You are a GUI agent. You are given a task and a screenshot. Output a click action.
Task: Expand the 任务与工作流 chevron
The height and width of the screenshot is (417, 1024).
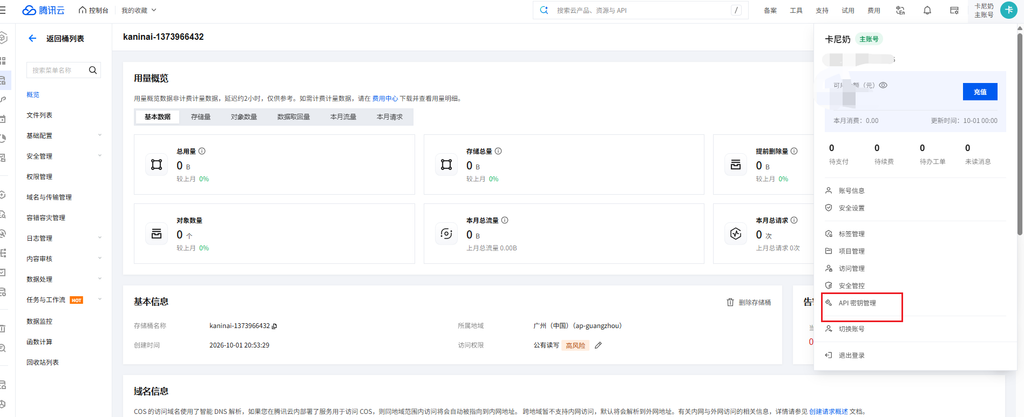tap(100, 300)
